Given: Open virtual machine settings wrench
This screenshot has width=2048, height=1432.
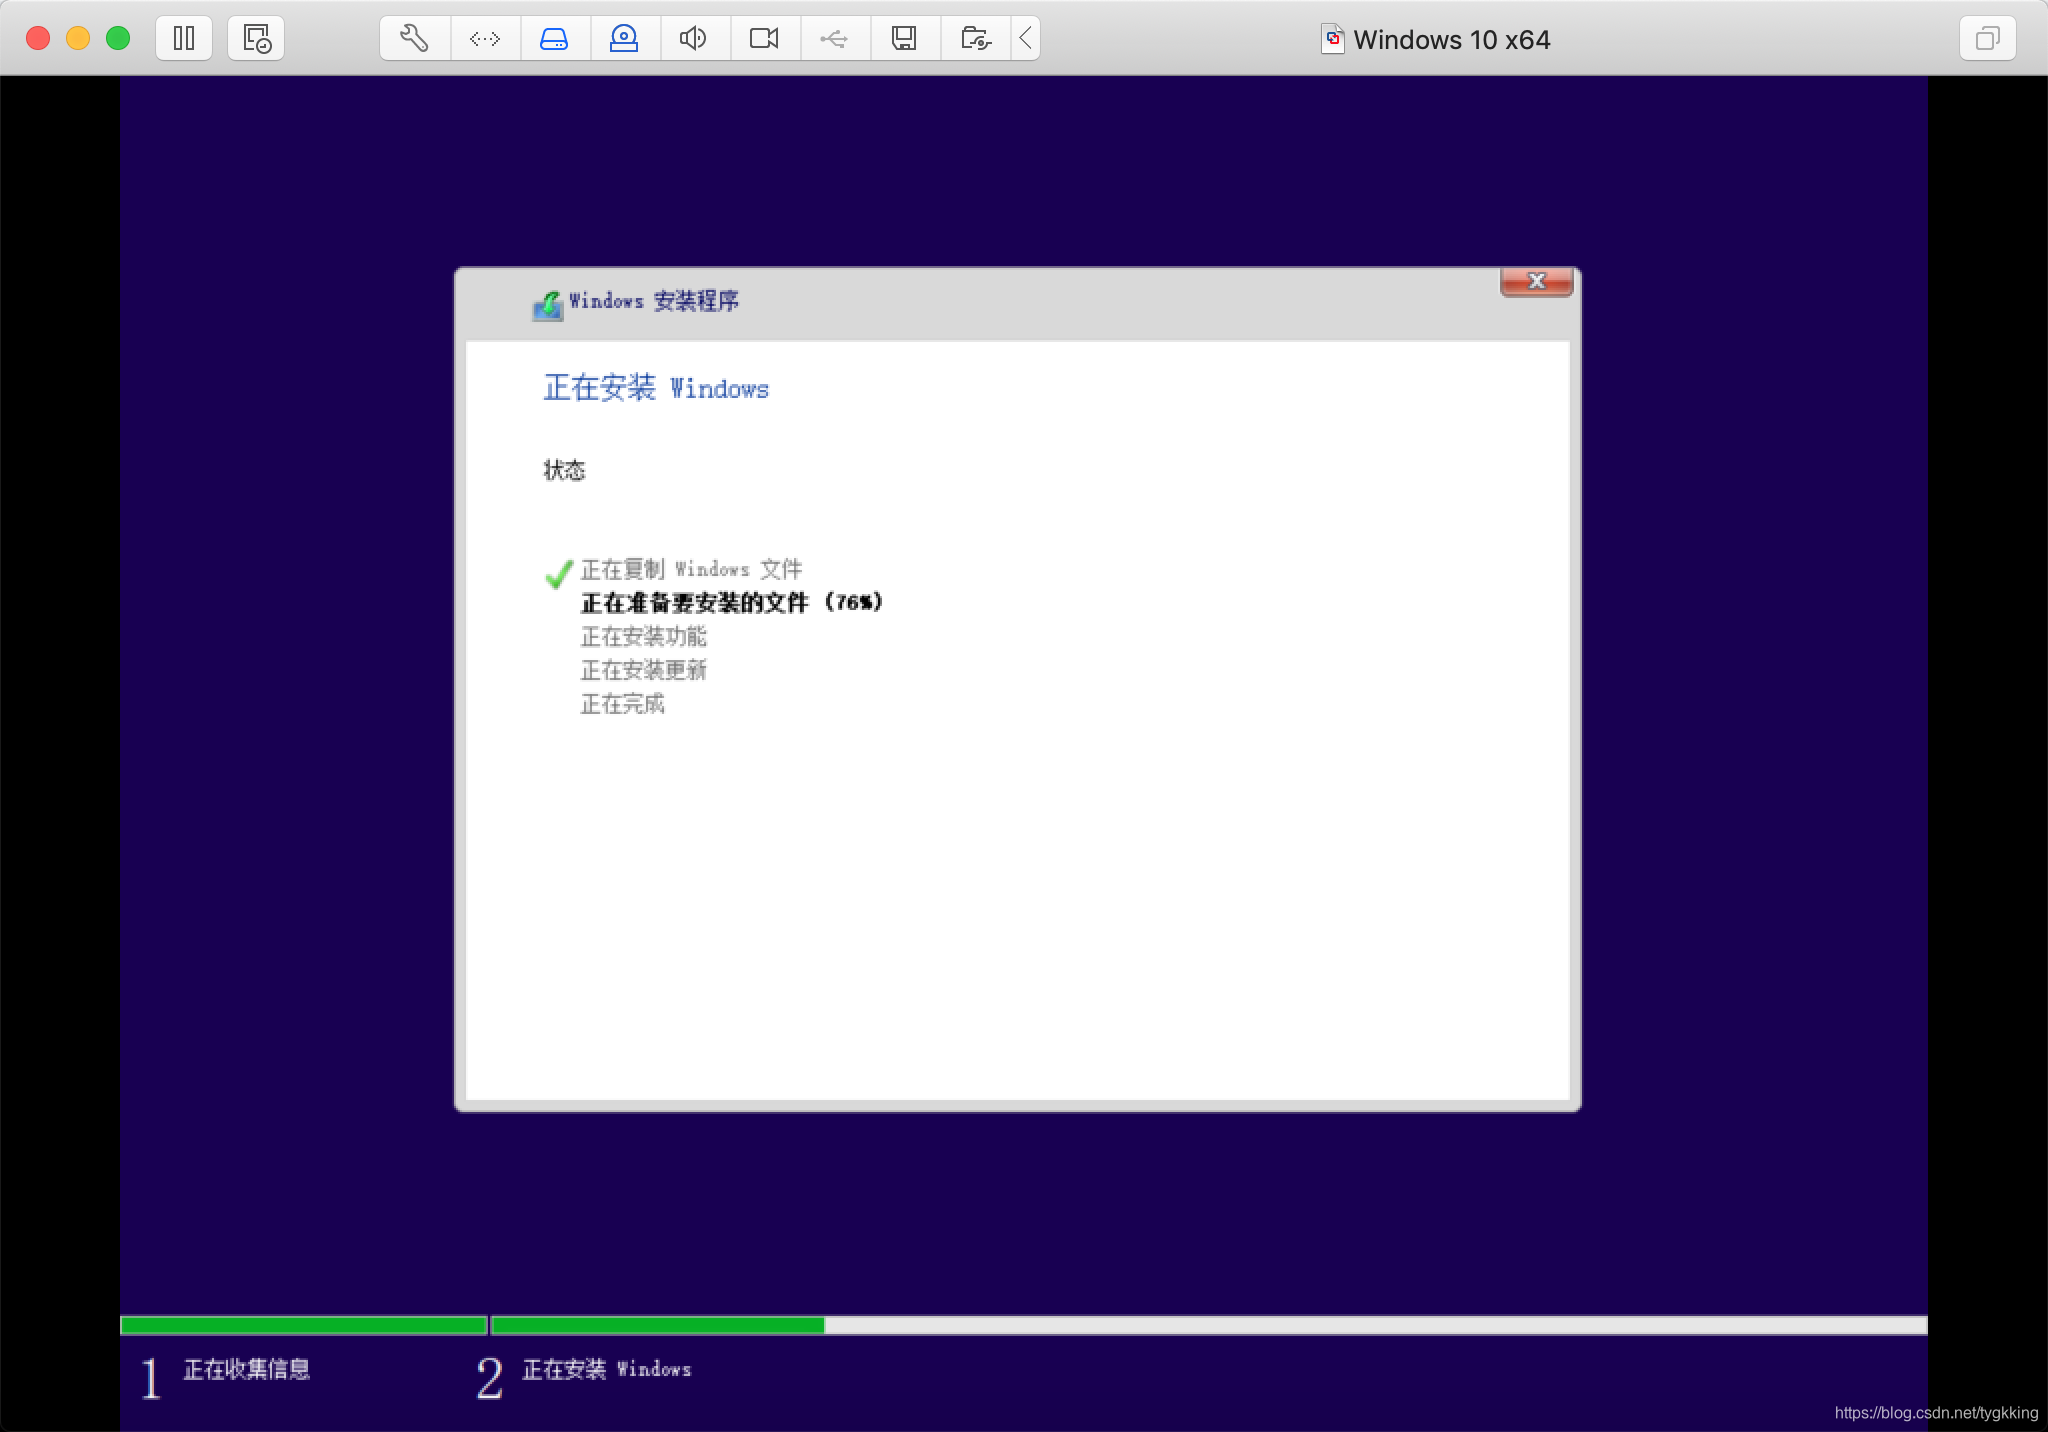Looking at the screenshot, I should [x=414, y=39].
